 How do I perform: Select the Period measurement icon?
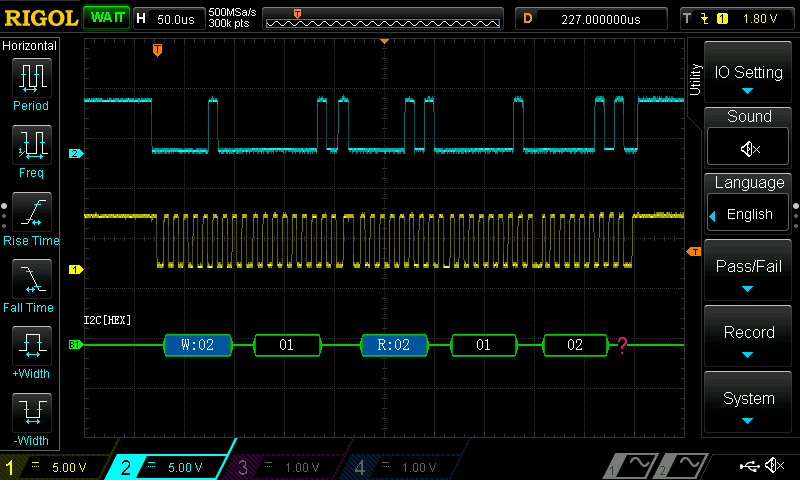pos(32,78)
